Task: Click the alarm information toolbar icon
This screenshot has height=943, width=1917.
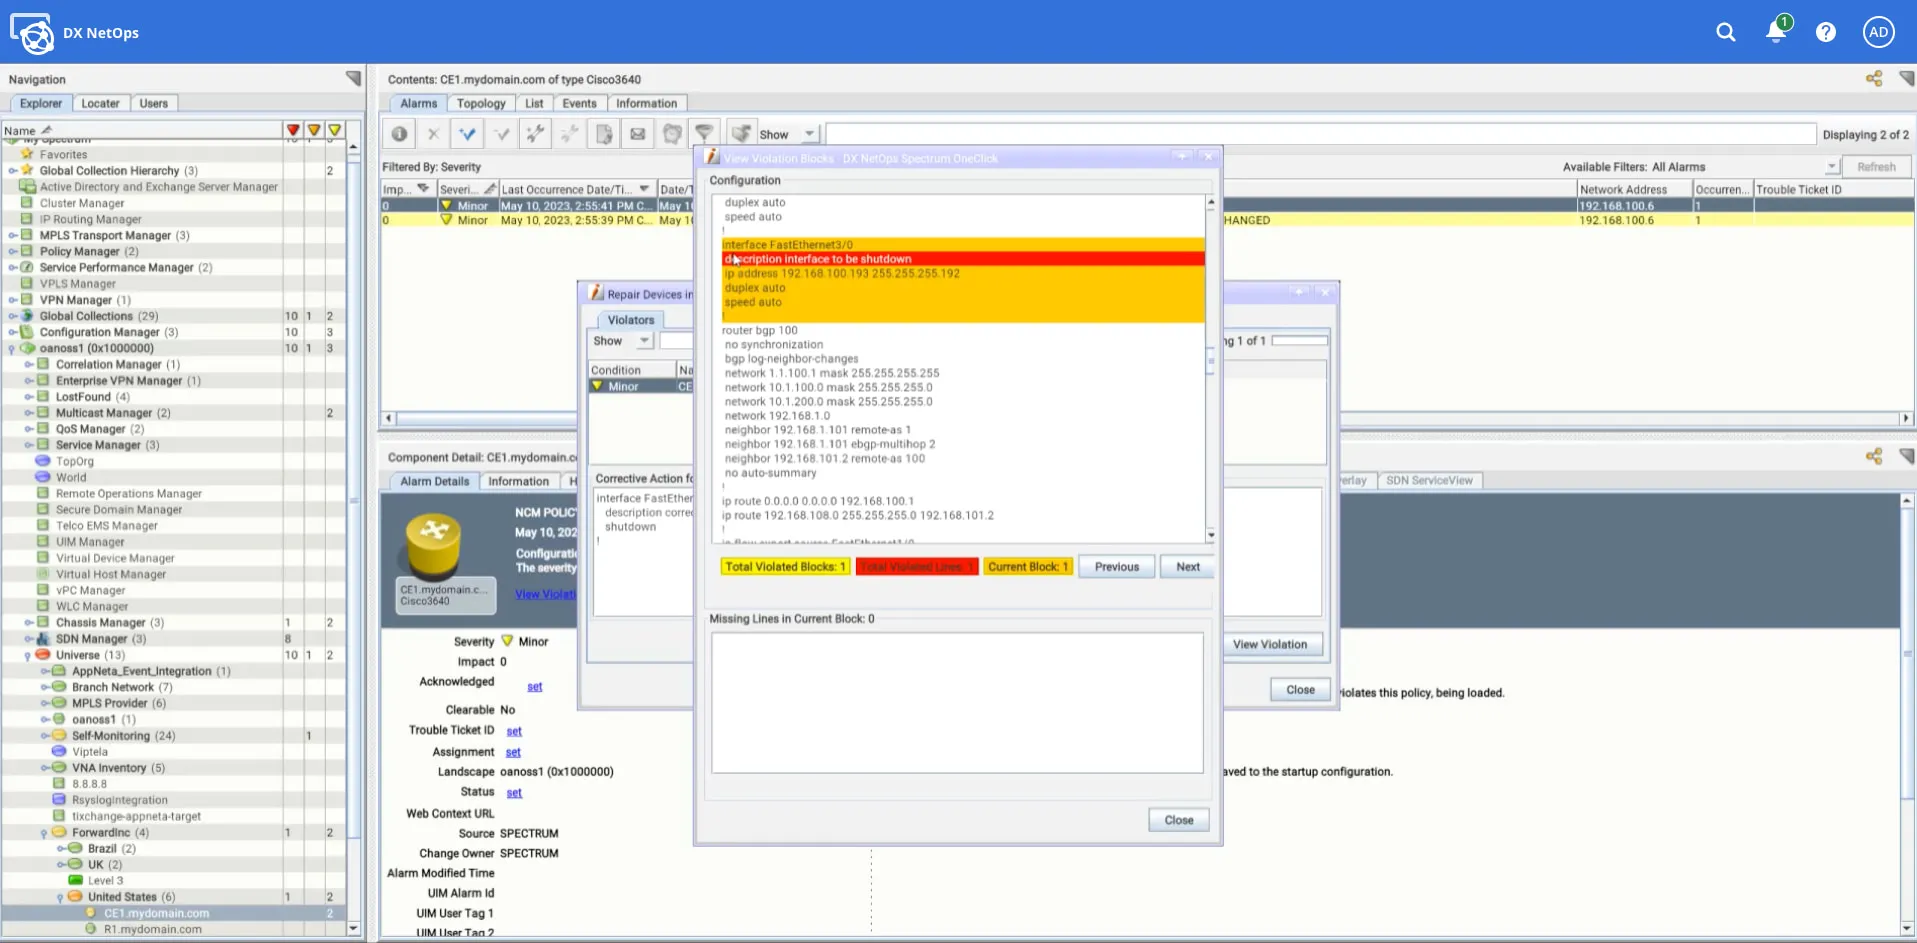Action: [x=399, y=134]
